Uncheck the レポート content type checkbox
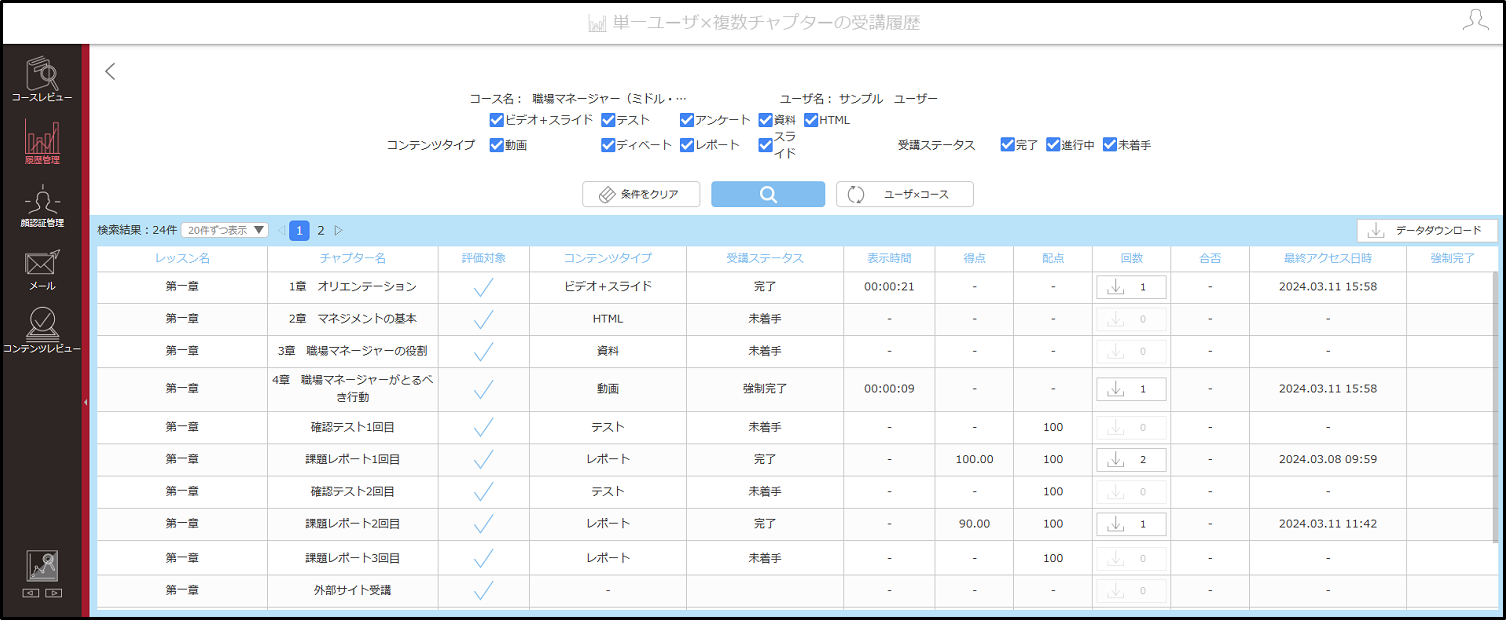Screen dimensions: 1506x620 point(687,145)
